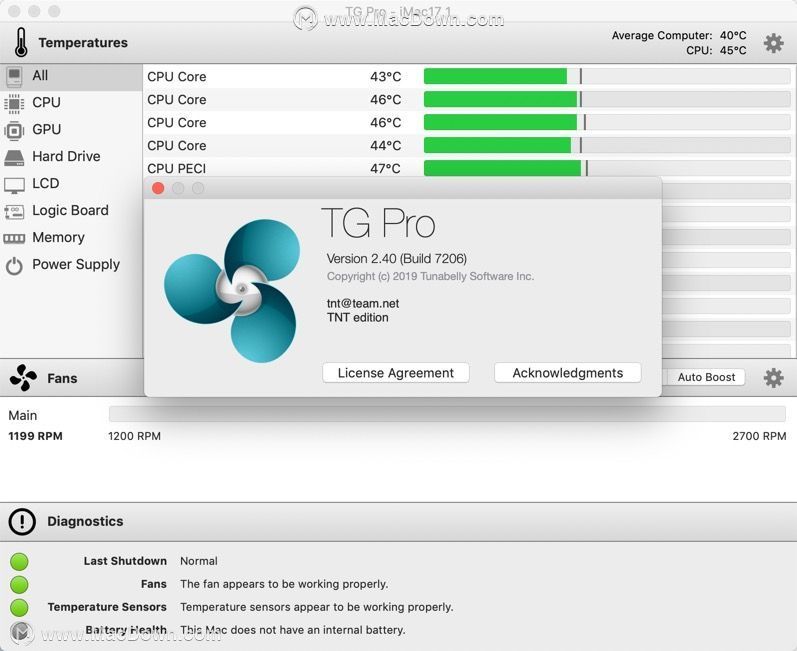Click the 2700 RPM maximum speed label

[x=759, y=436]
